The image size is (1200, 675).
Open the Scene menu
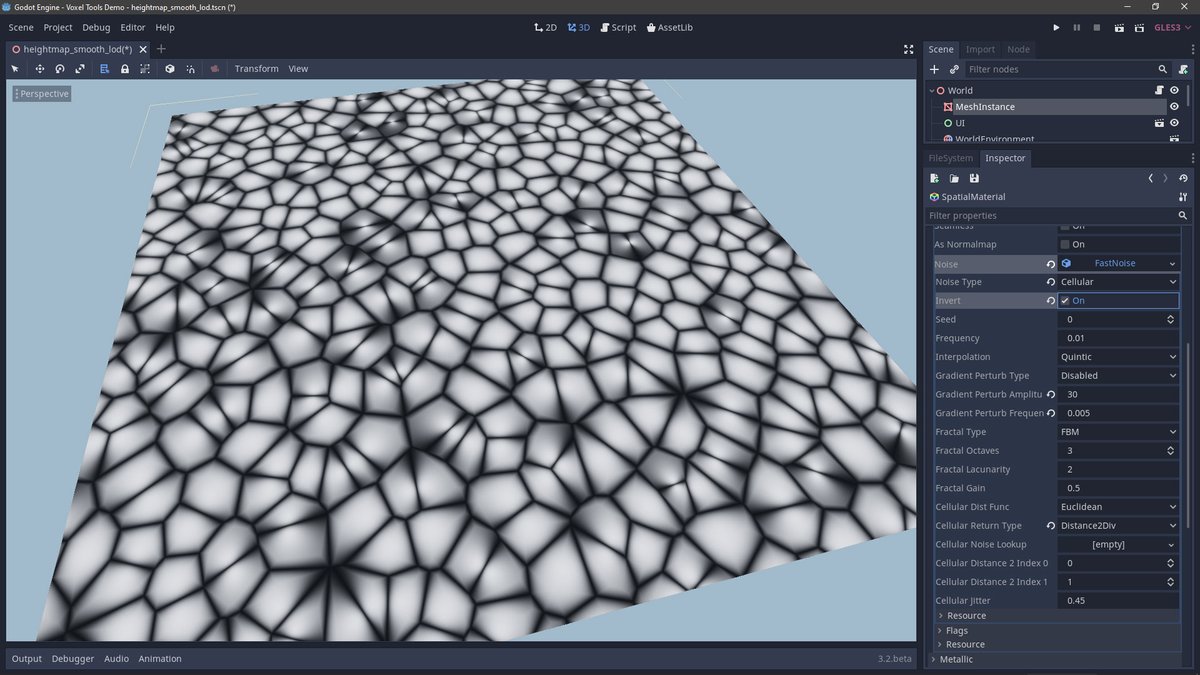pyautogui.click(x=21, y=28)
